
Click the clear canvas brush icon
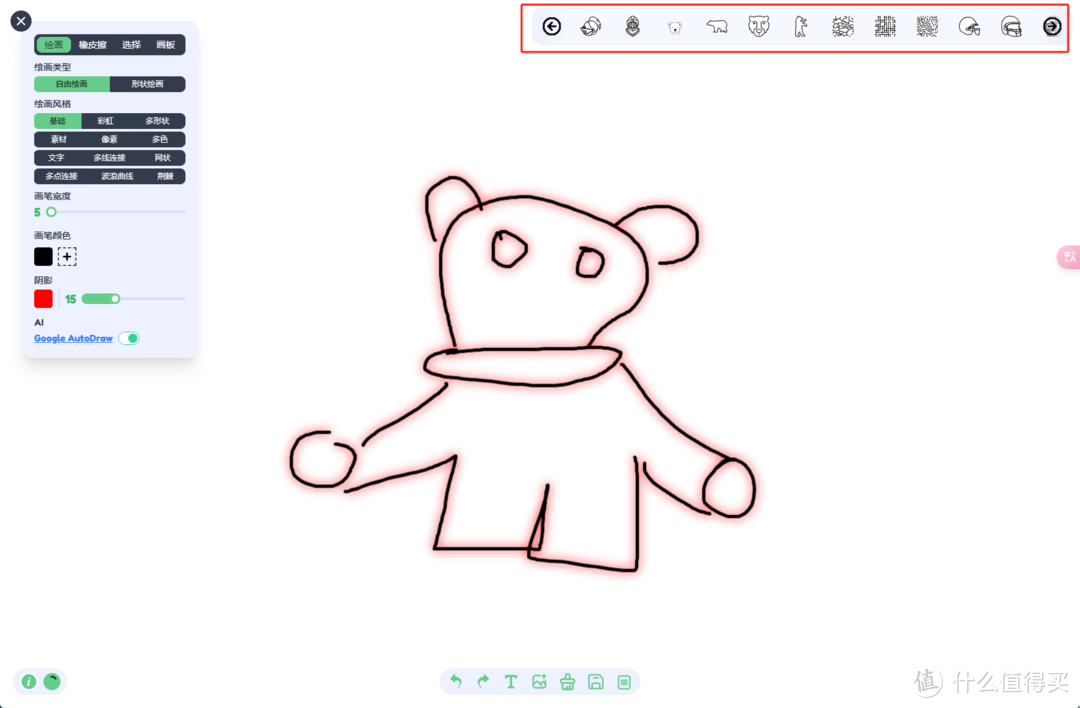click(x=567, y=681)
